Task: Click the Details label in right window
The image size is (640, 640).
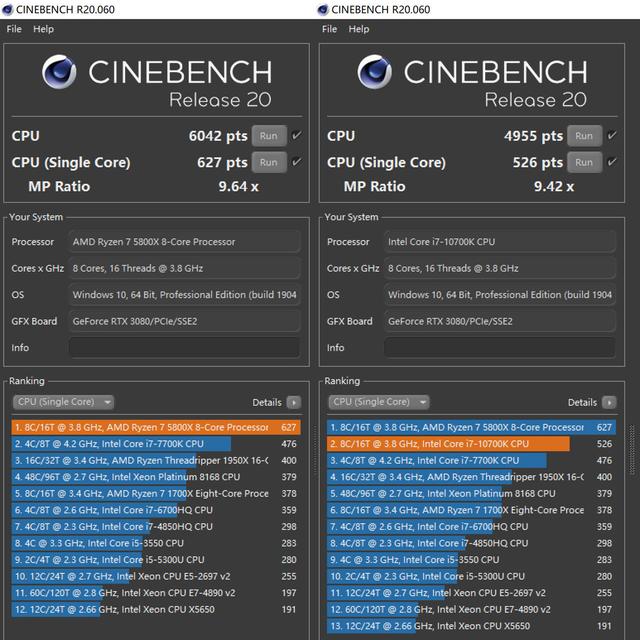Action: 582,402
